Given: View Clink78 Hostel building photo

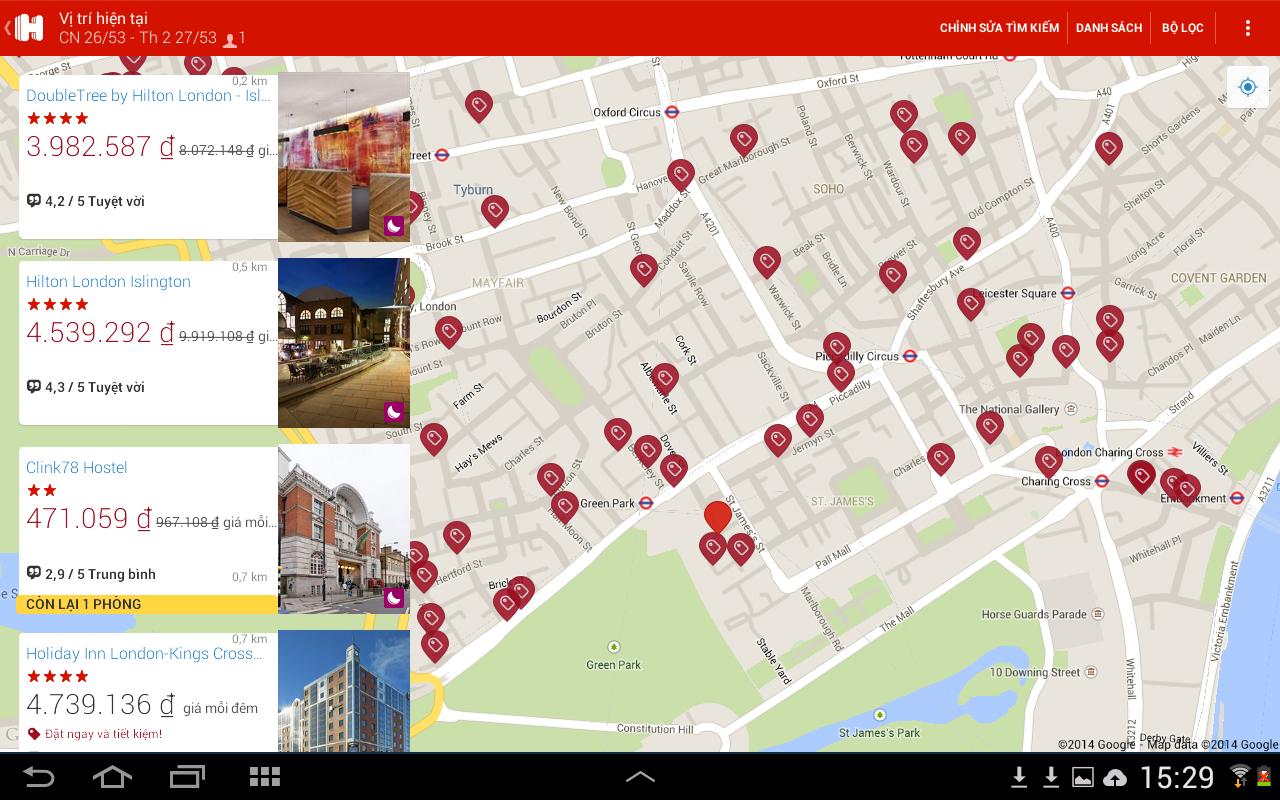Looking at the screenshot, I should [x=344, y=529].
